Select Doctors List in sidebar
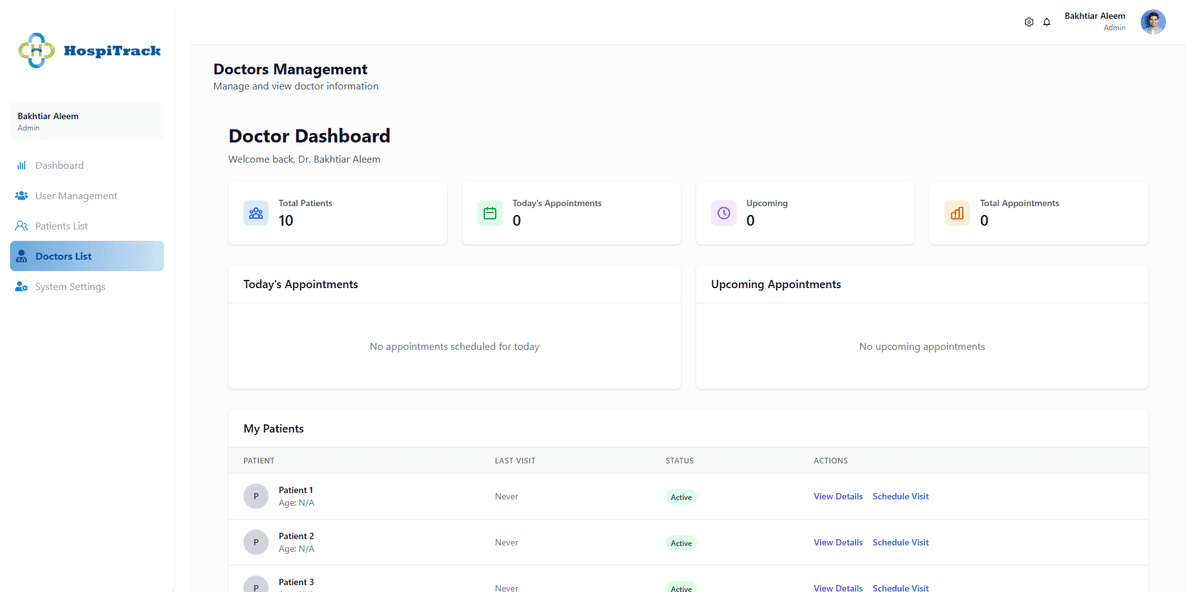 click(63, 256)
